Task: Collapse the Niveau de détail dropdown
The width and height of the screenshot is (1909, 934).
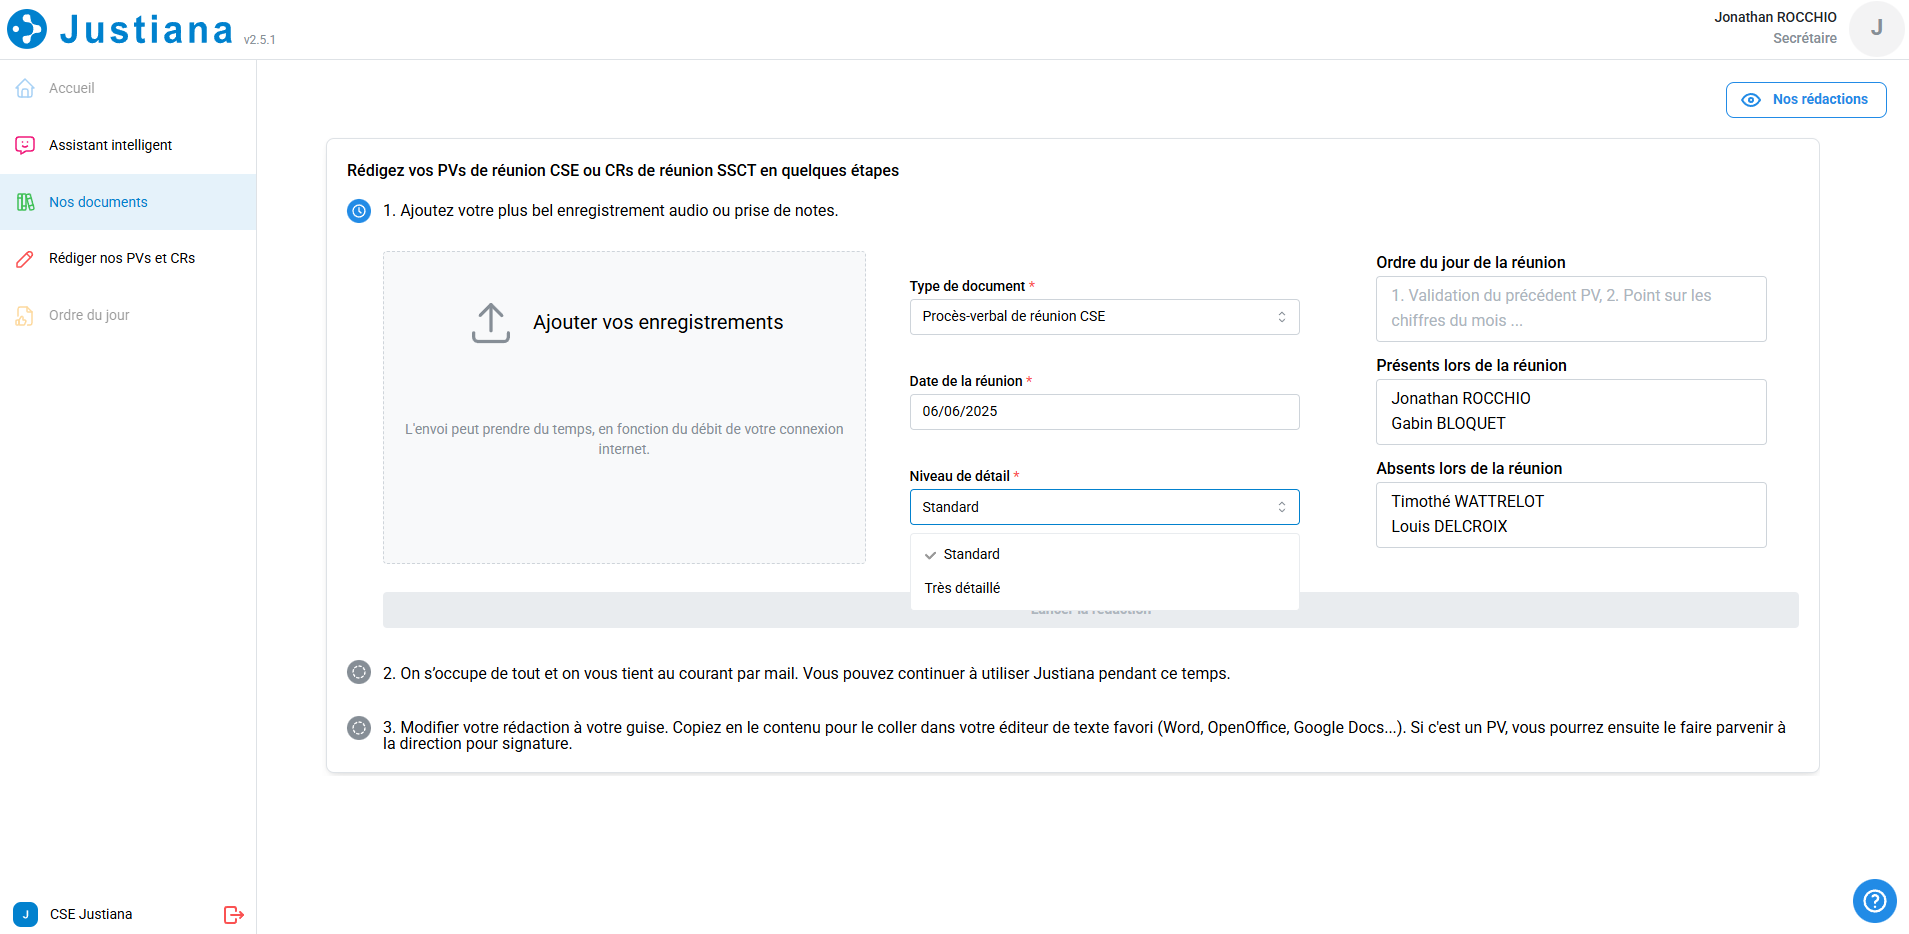Action: [x=1104, y=507]
